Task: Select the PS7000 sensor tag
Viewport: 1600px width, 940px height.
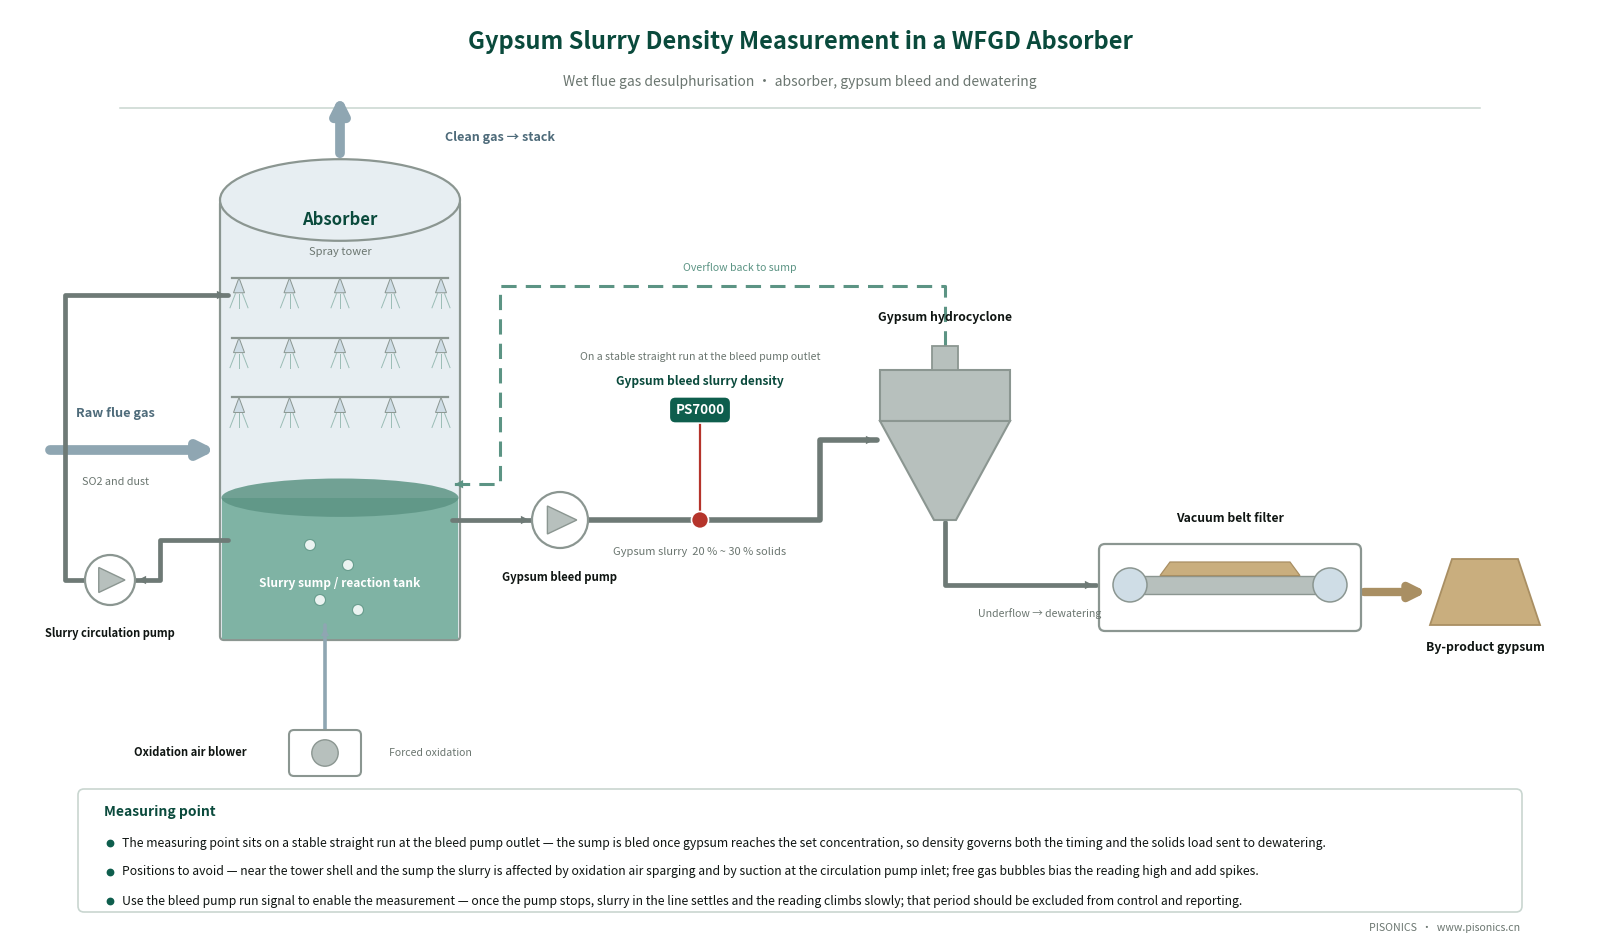Action: pos(700,409)
